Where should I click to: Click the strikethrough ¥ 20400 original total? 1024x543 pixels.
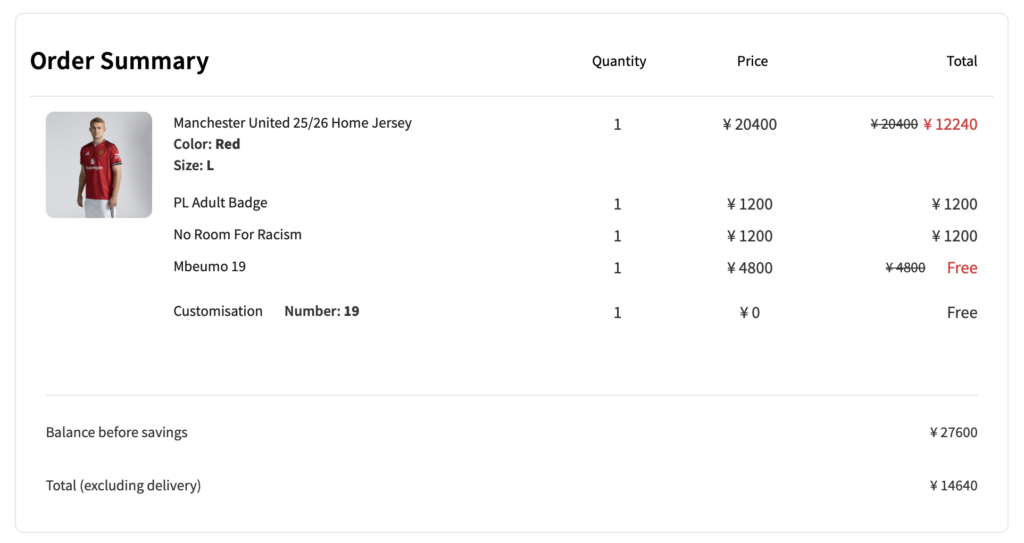(x=894, y=125)
